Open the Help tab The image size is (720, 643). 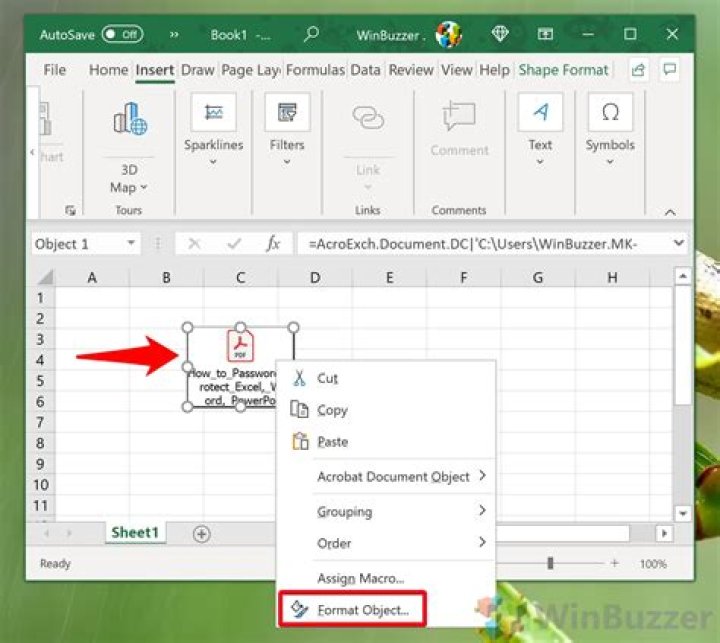tap(495, 70)
